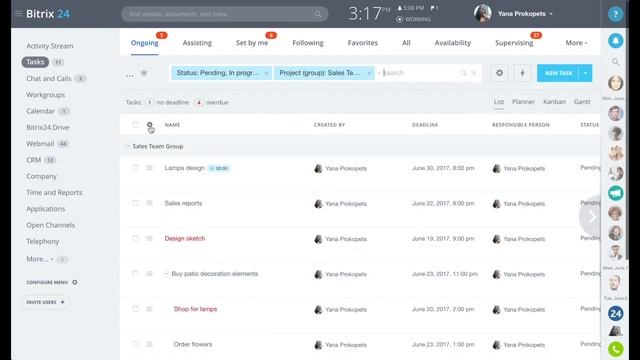Viewport: 640px width, 360px height.
Task: Open Activity Stream in the left menu
Action: tap(50, 46)
